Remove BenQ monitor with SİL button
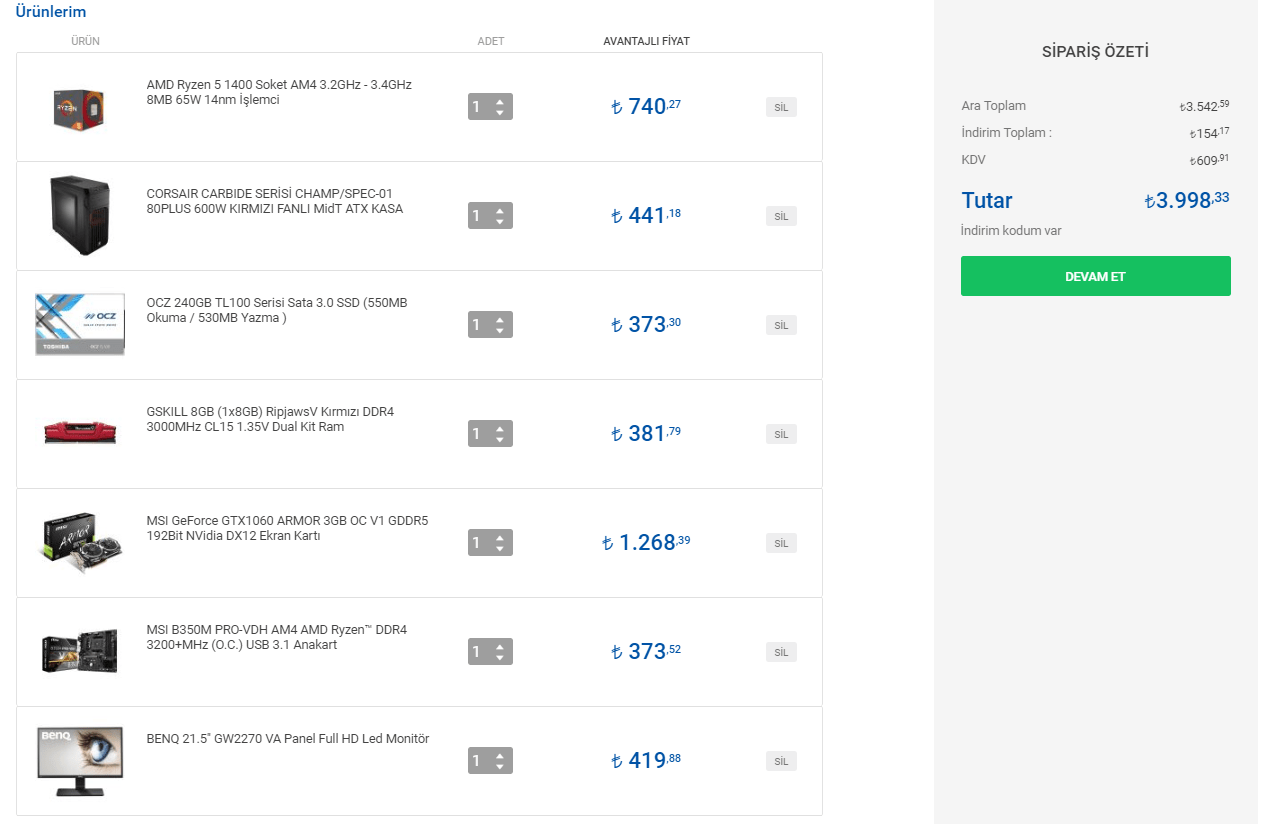Viewport: 1270px width, 824px height. click(x=781, y=761)
